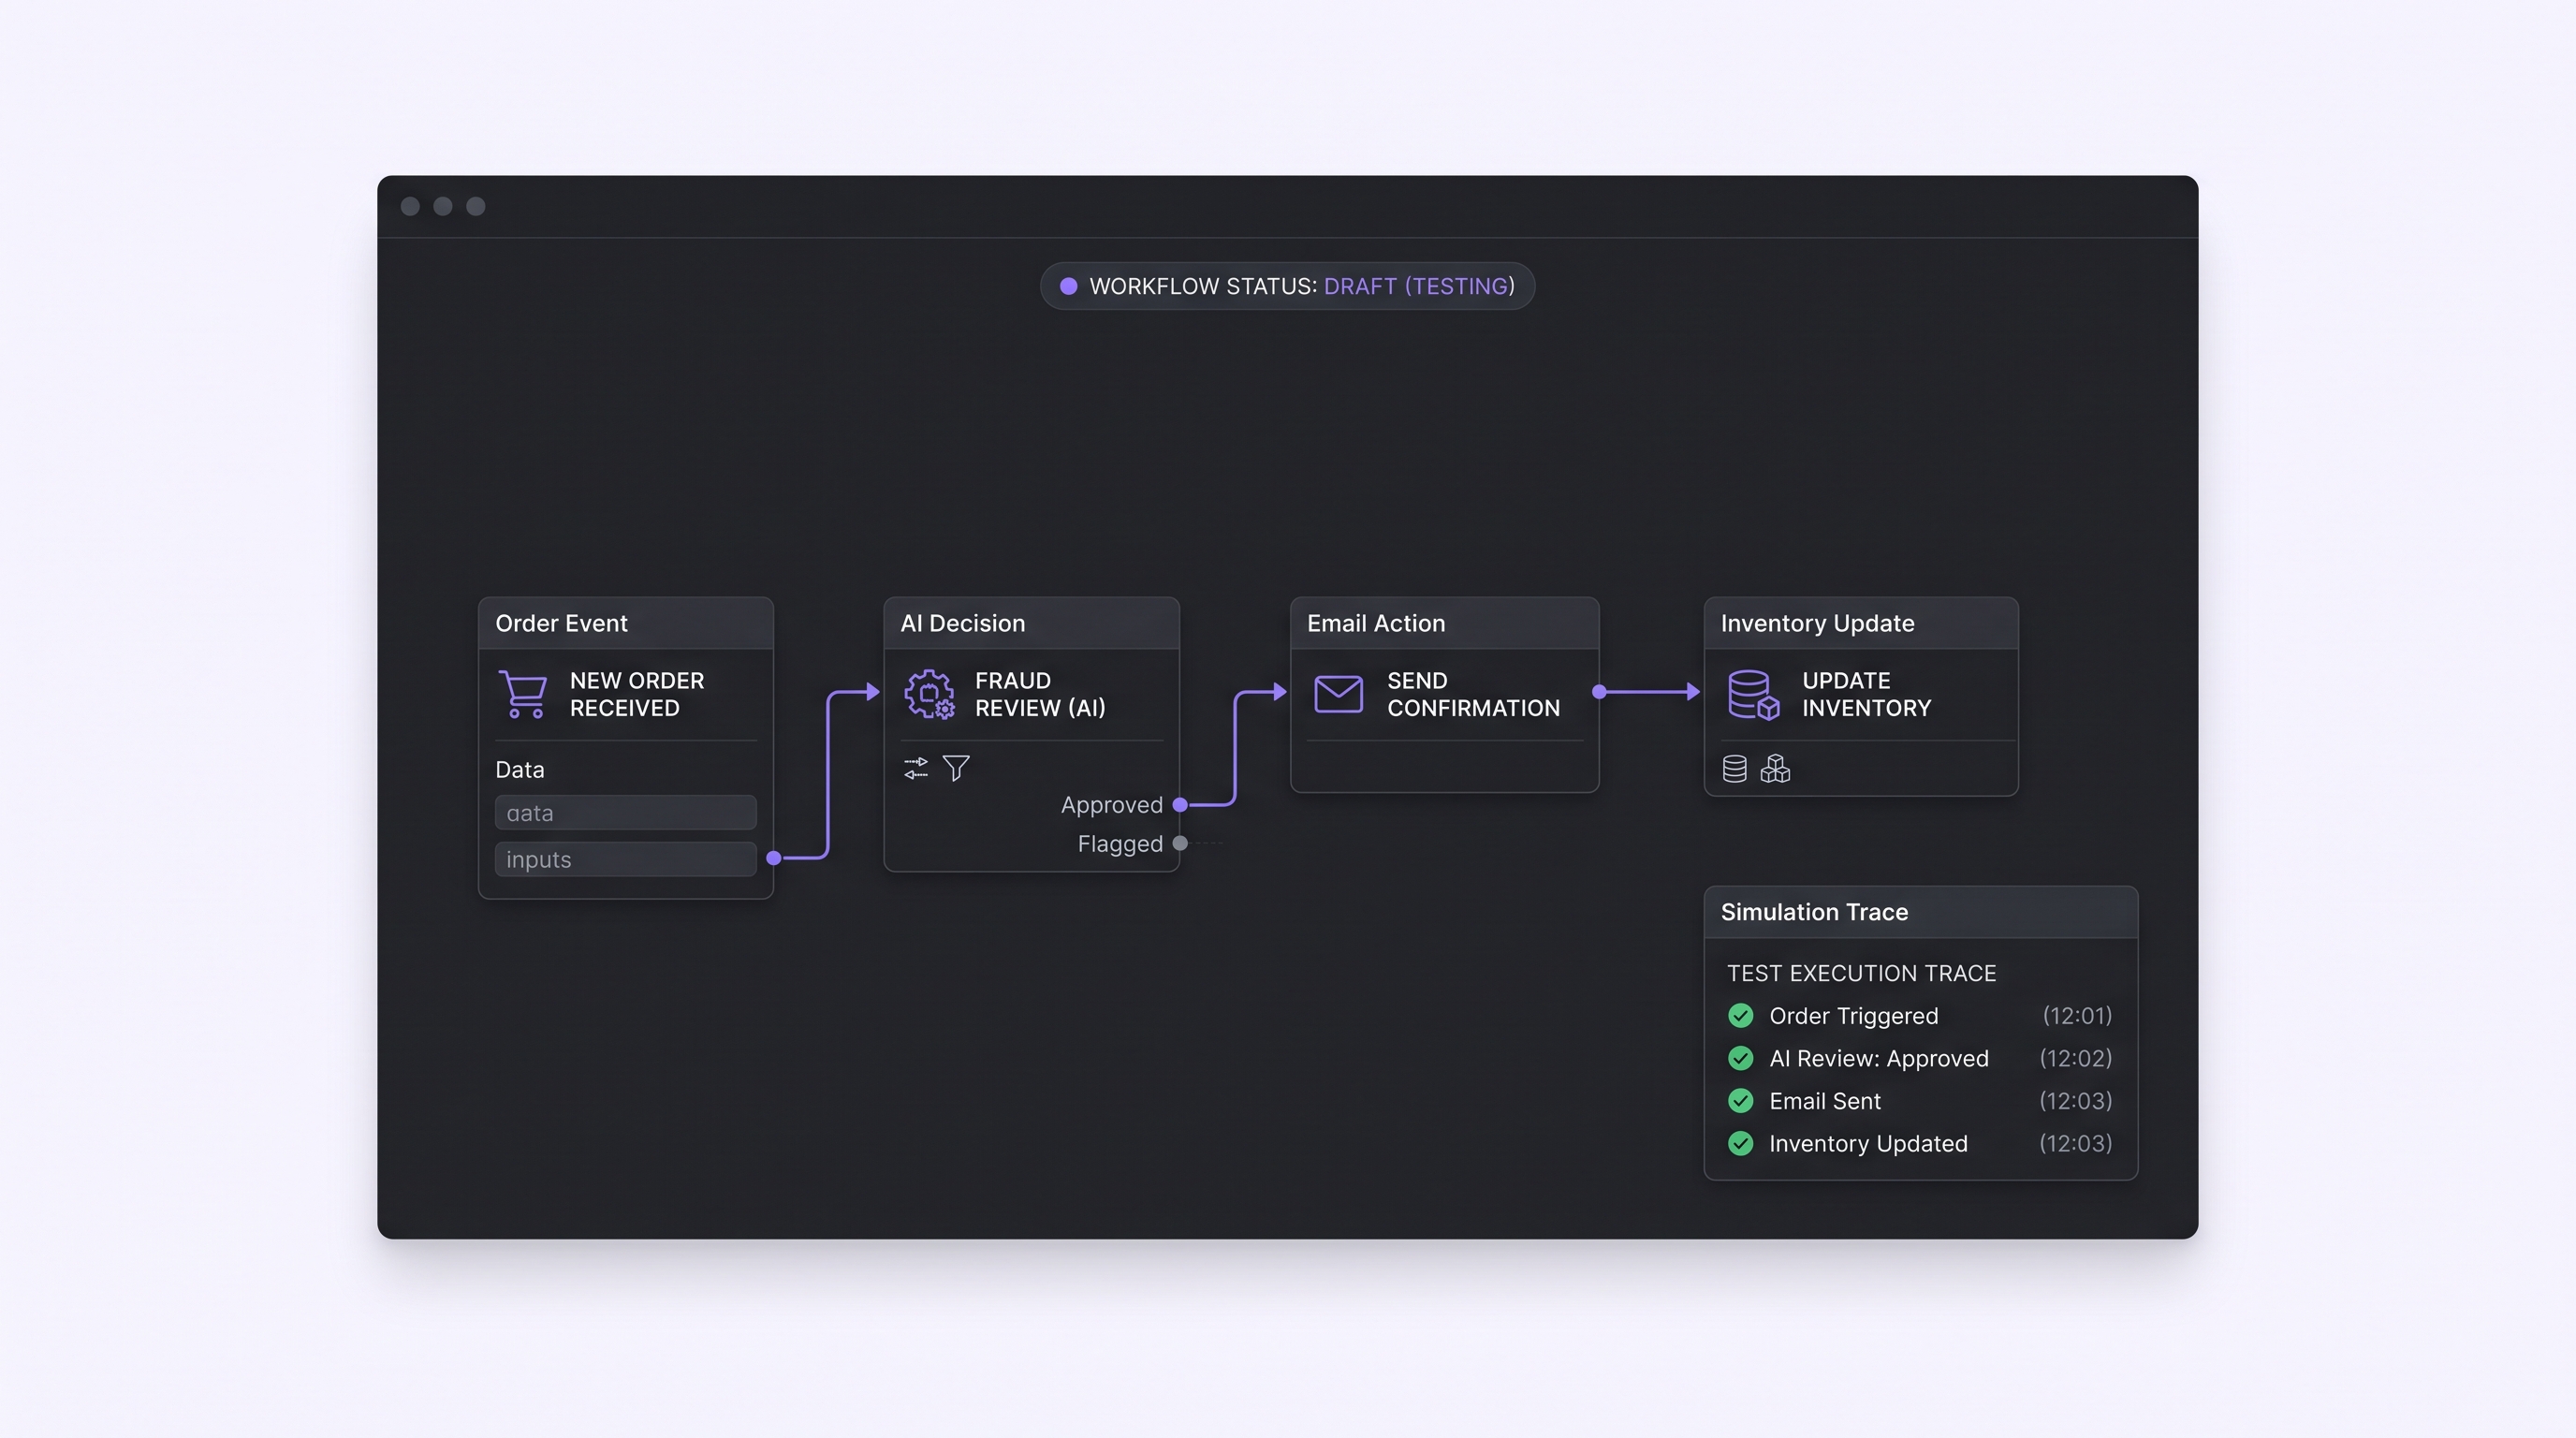2576x1438 pixels.
Task: Click the 'NEW ORDER RECEIVED' label
Action: click(x=637, y=694)
